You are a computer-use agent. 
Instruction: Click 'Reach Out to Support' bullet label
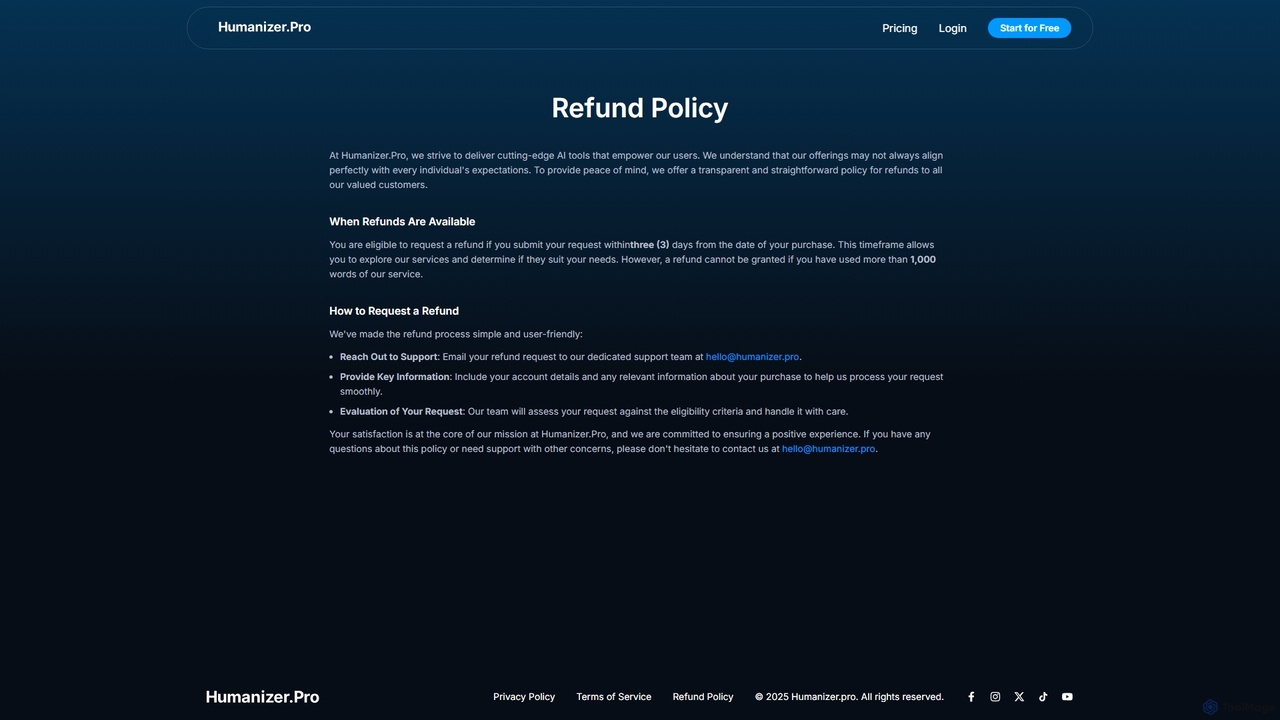(x=388, y=357)
